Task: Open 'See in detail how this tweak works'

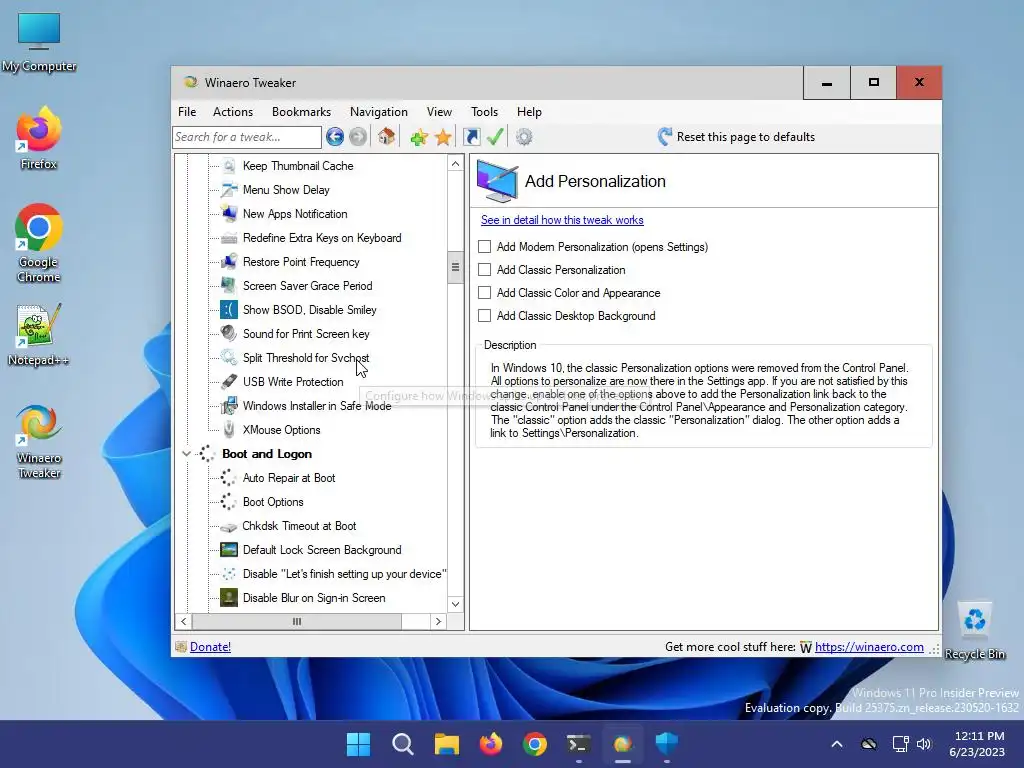Action: tap(562, 220)
